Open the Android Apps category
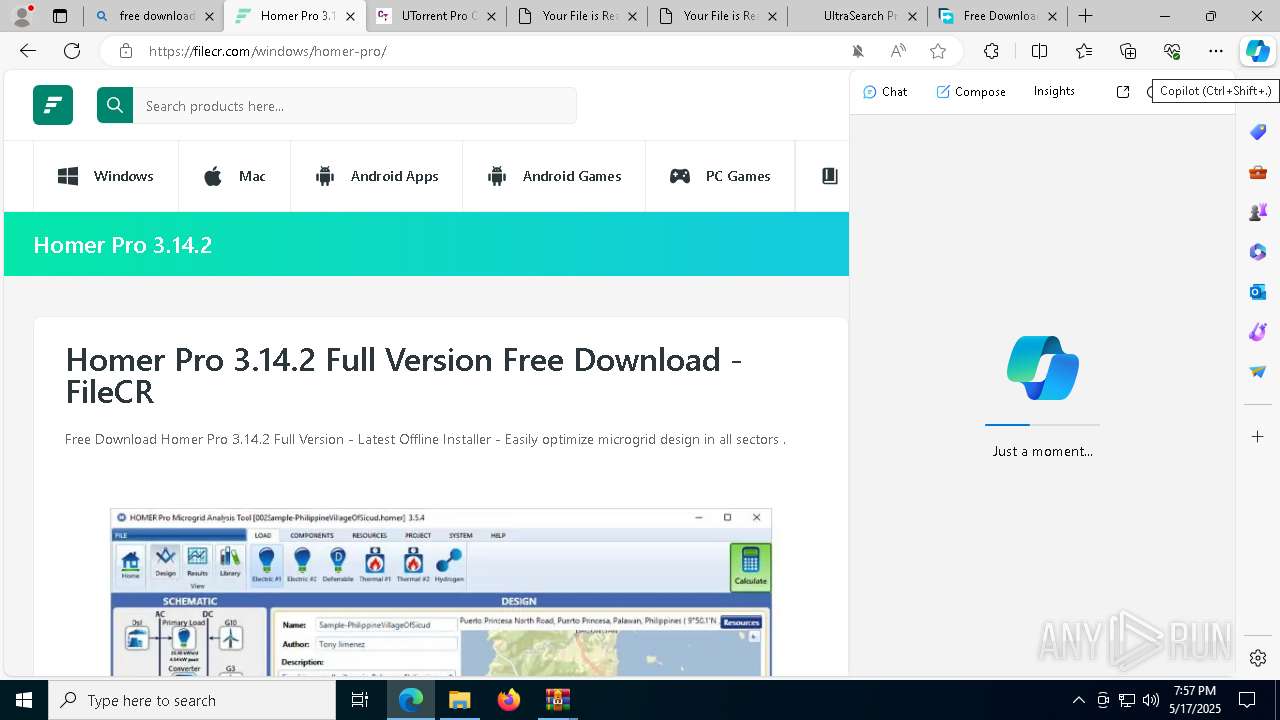 pos(377,176)
